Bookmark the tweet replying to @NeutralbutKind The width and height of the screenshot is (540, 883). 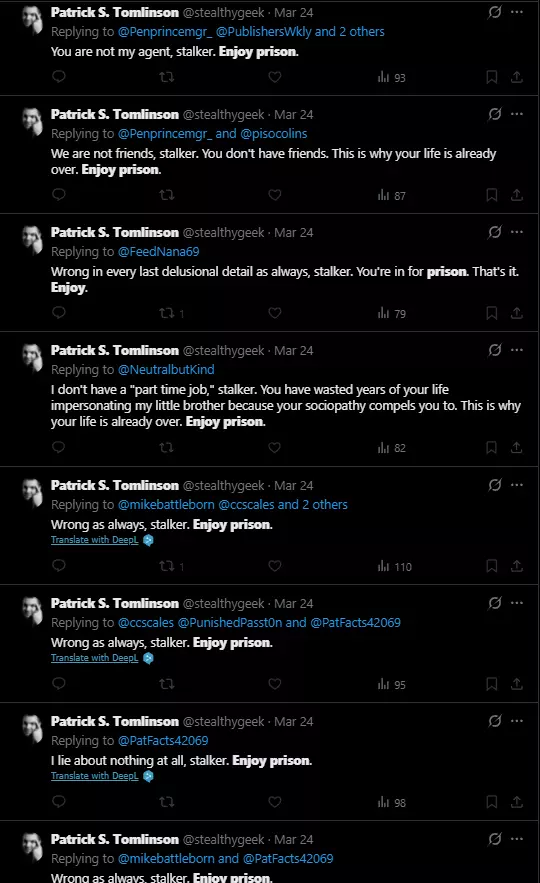coord(492,447)
